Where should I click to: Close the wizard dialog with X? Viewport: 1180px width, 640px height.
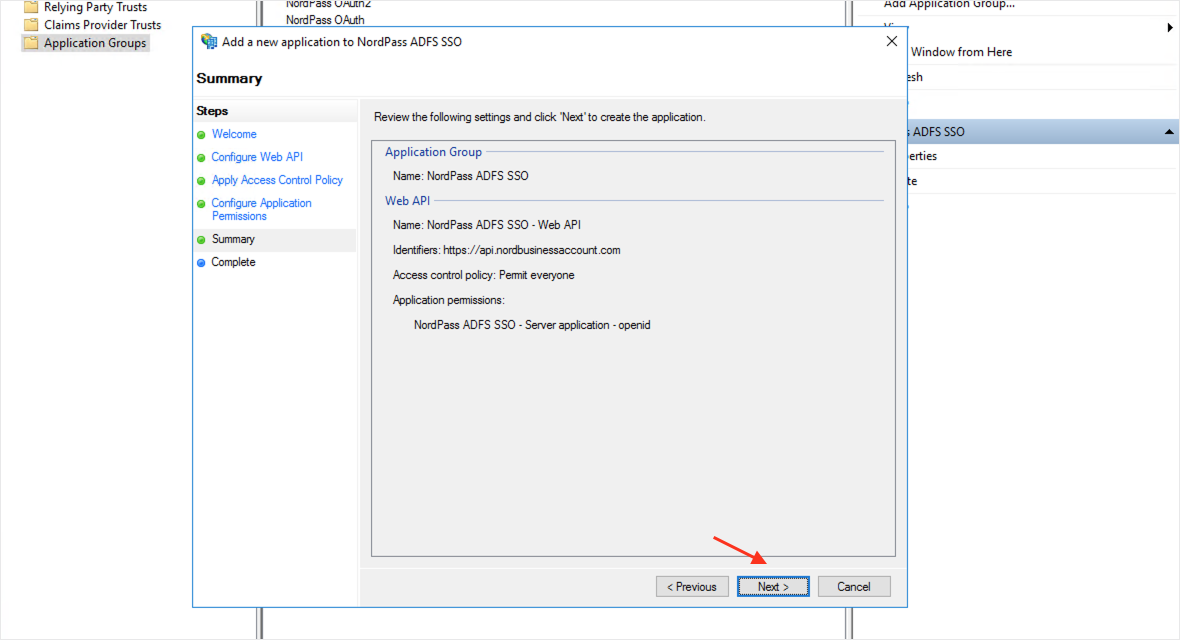click(x=892, y=41)
